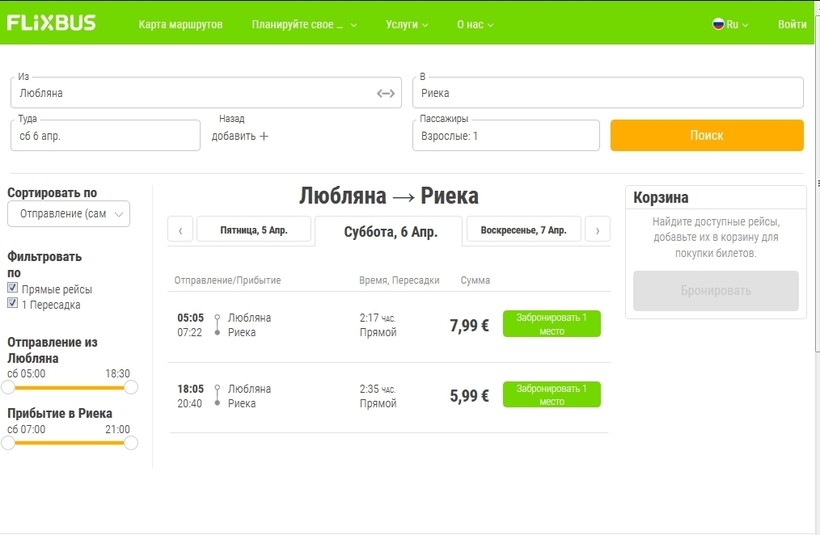This screenshot has height=535, width=820.
Task: Click the previous date arrow
Action: (x=180, y=230)
